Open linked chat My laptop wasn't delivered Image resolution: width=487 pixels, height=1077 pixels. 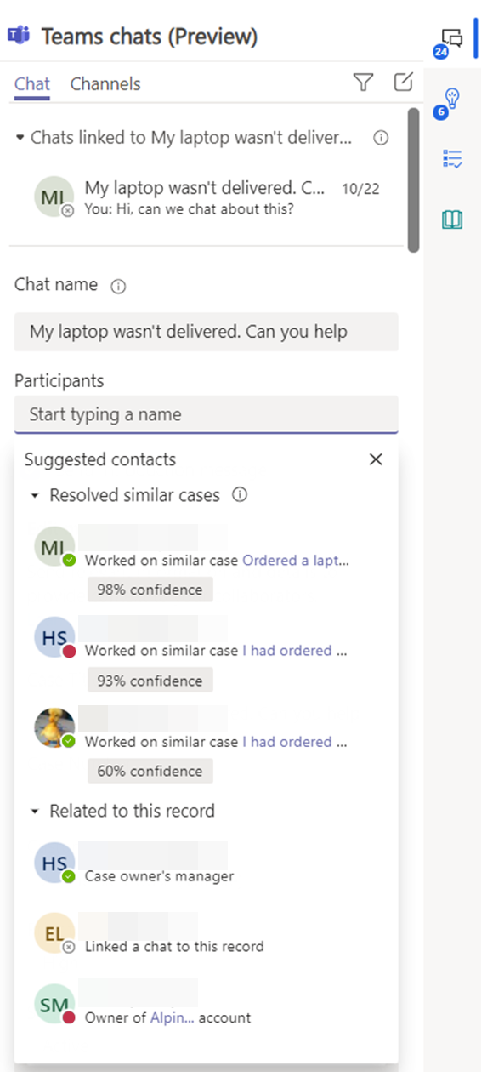[208, 197]
